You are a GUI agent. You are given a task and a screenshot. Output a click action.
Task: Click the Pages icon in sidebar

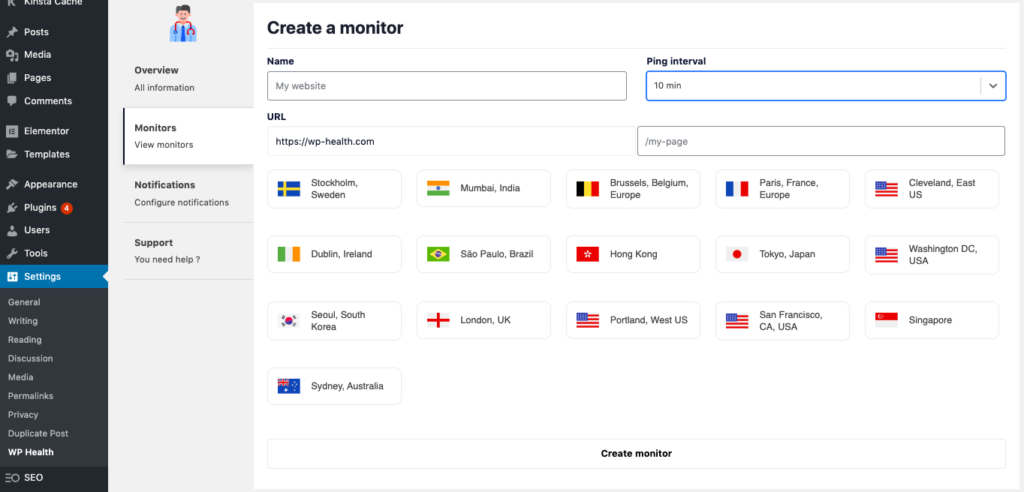pos(12,78)
